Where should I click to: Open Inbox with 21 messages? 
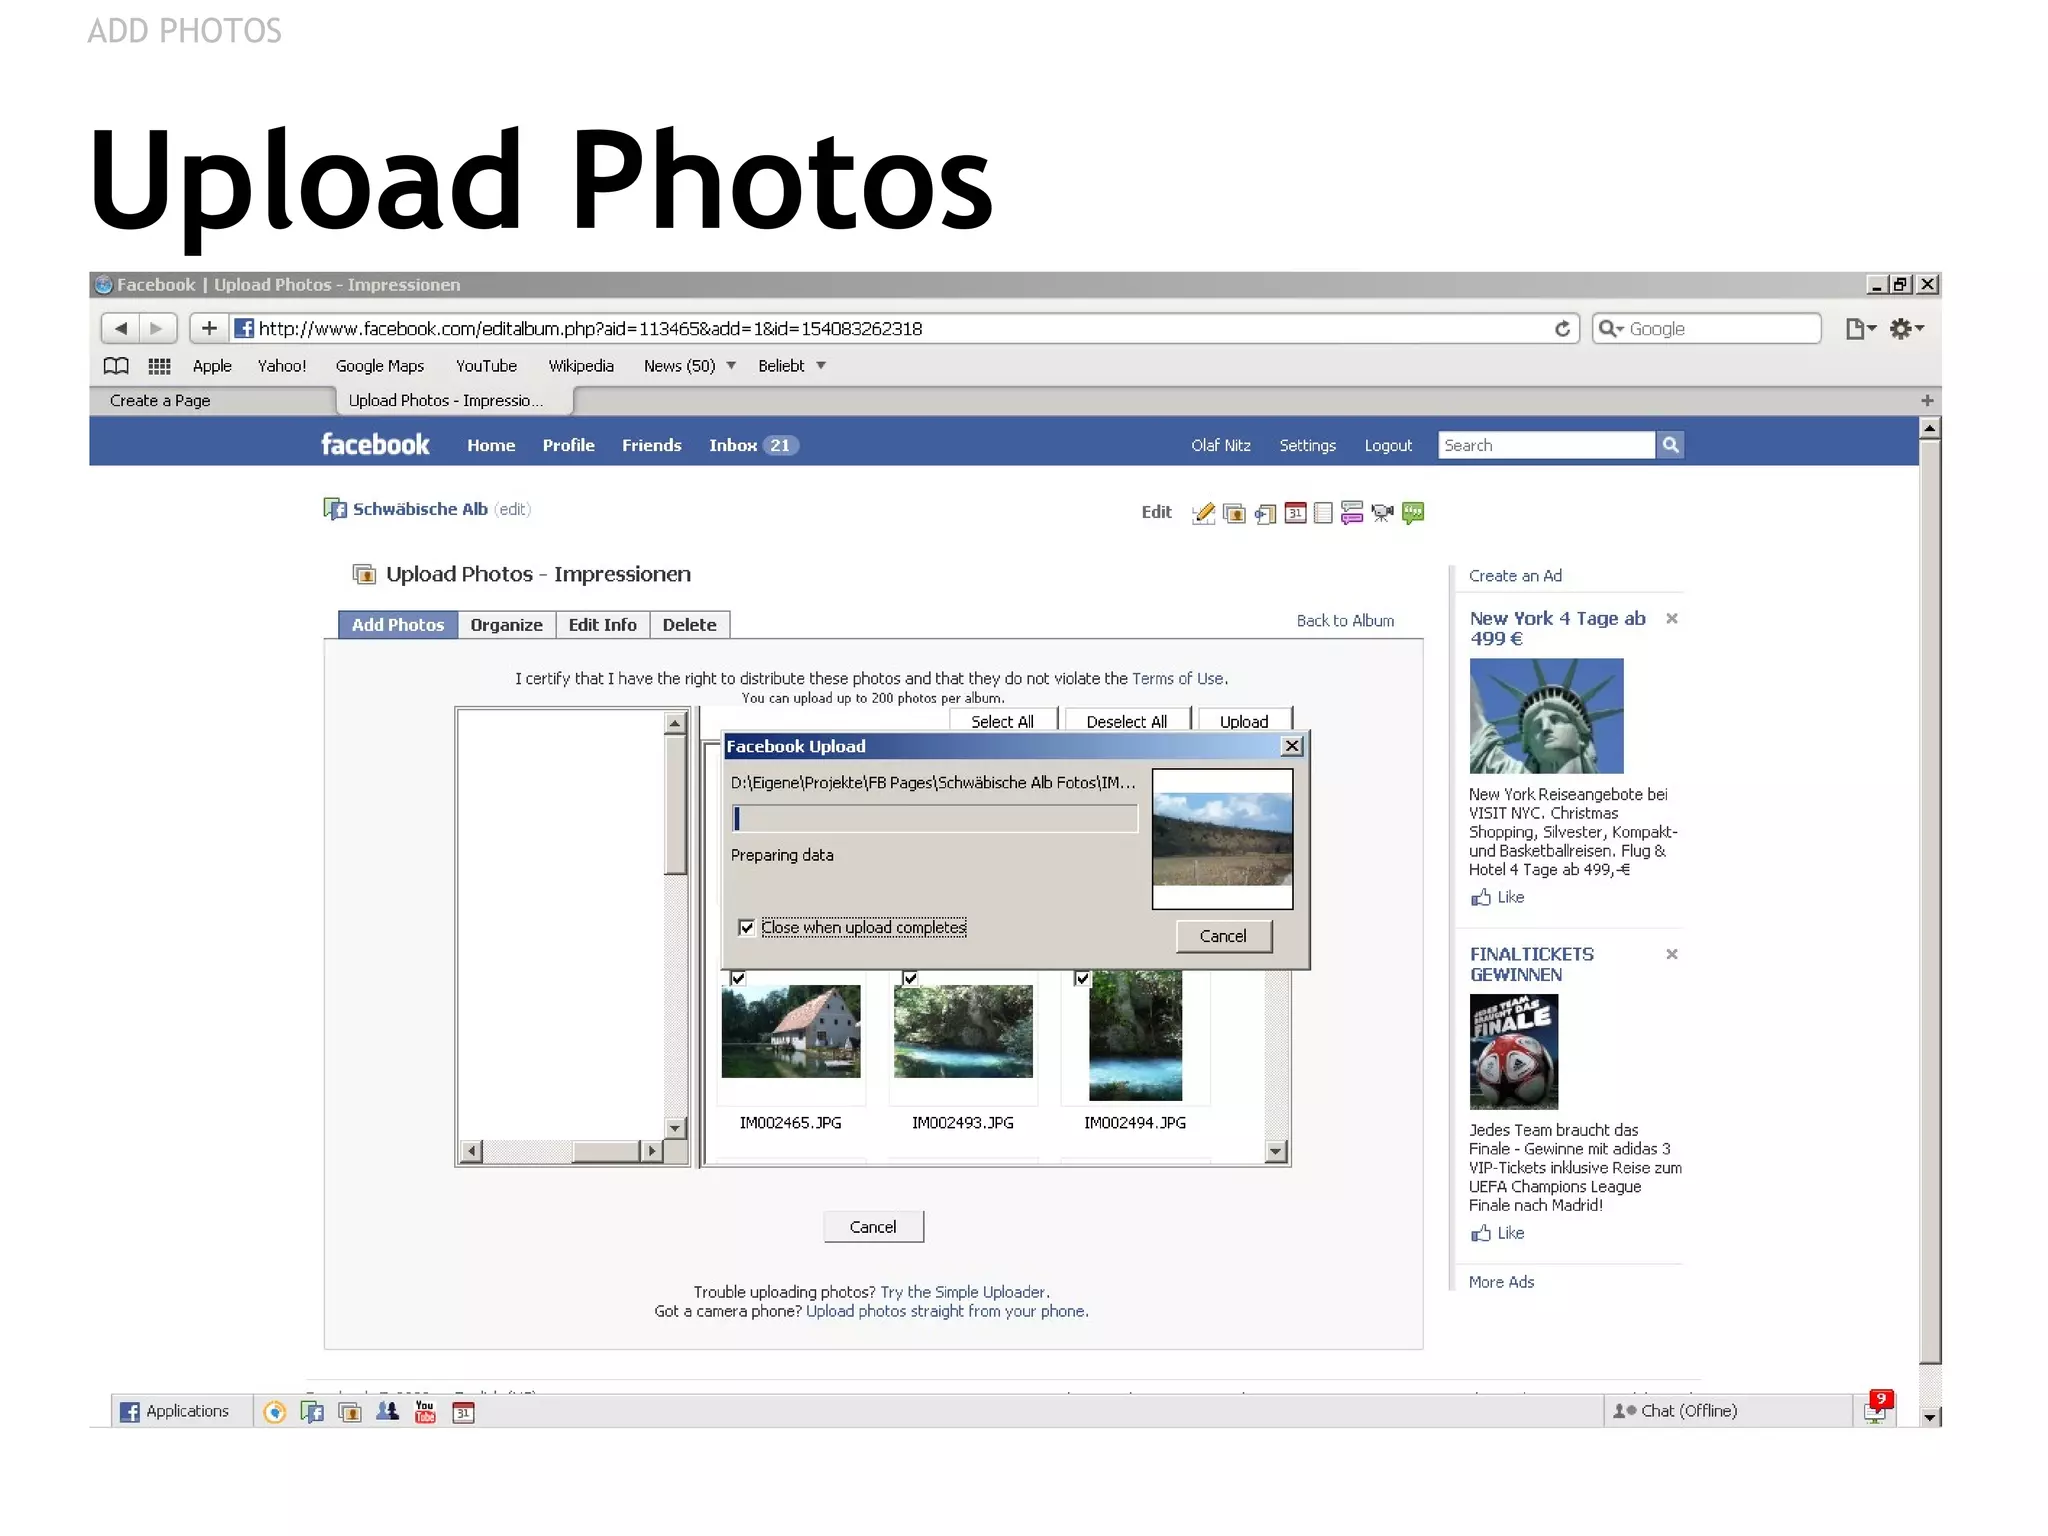(754, 445)
